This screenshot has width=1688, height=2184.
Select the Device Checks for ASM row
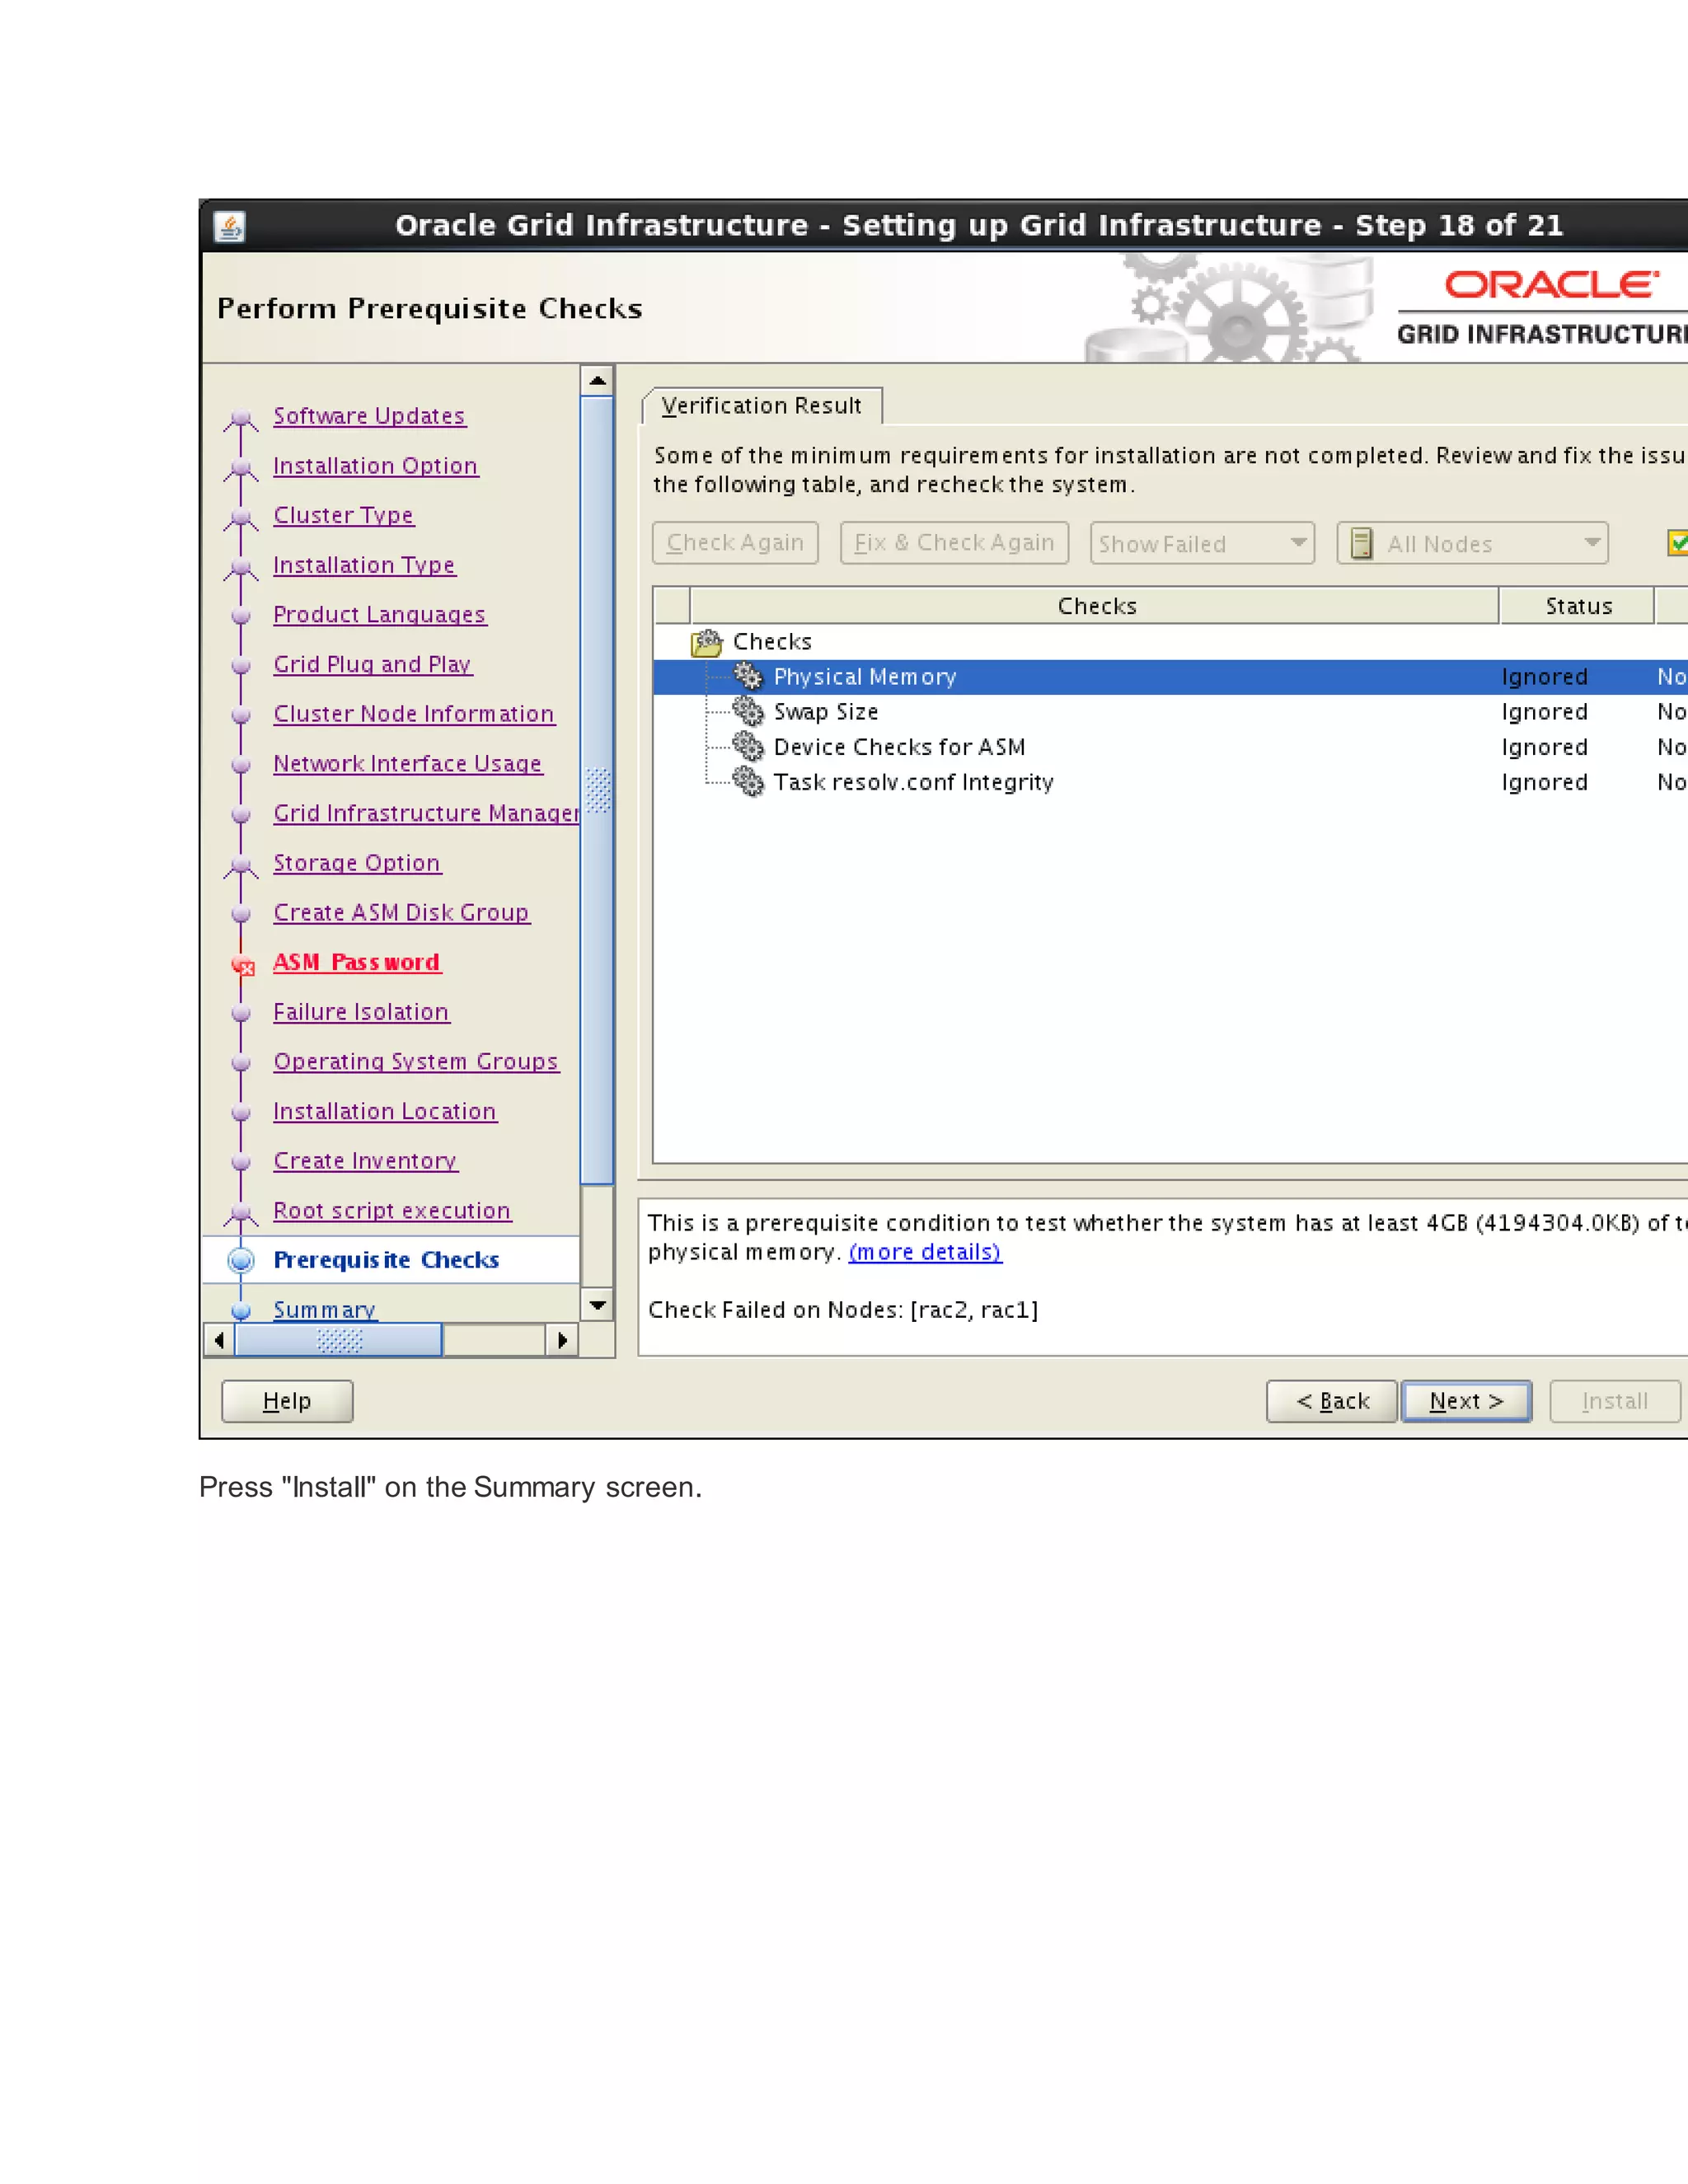1170,746
